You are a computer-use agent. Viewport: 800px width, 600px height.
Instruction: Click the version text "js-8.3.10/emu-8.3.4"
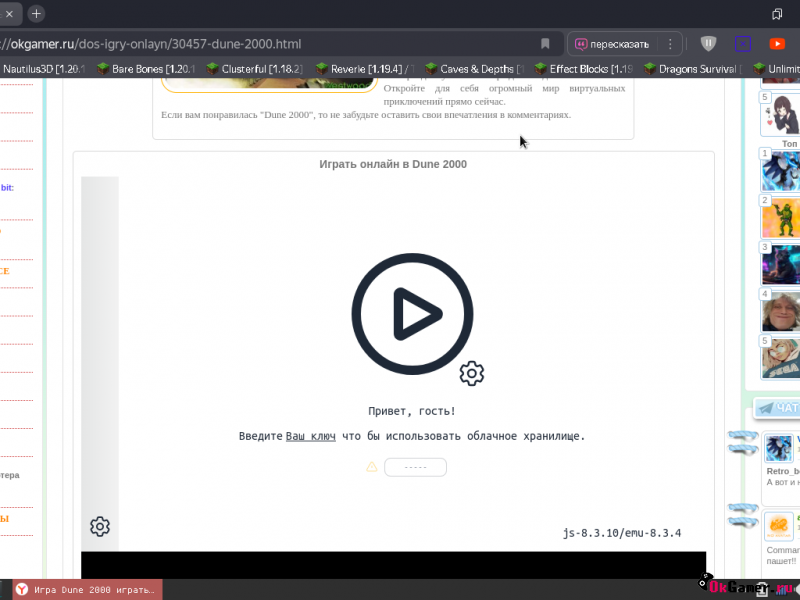coord(622,533)
